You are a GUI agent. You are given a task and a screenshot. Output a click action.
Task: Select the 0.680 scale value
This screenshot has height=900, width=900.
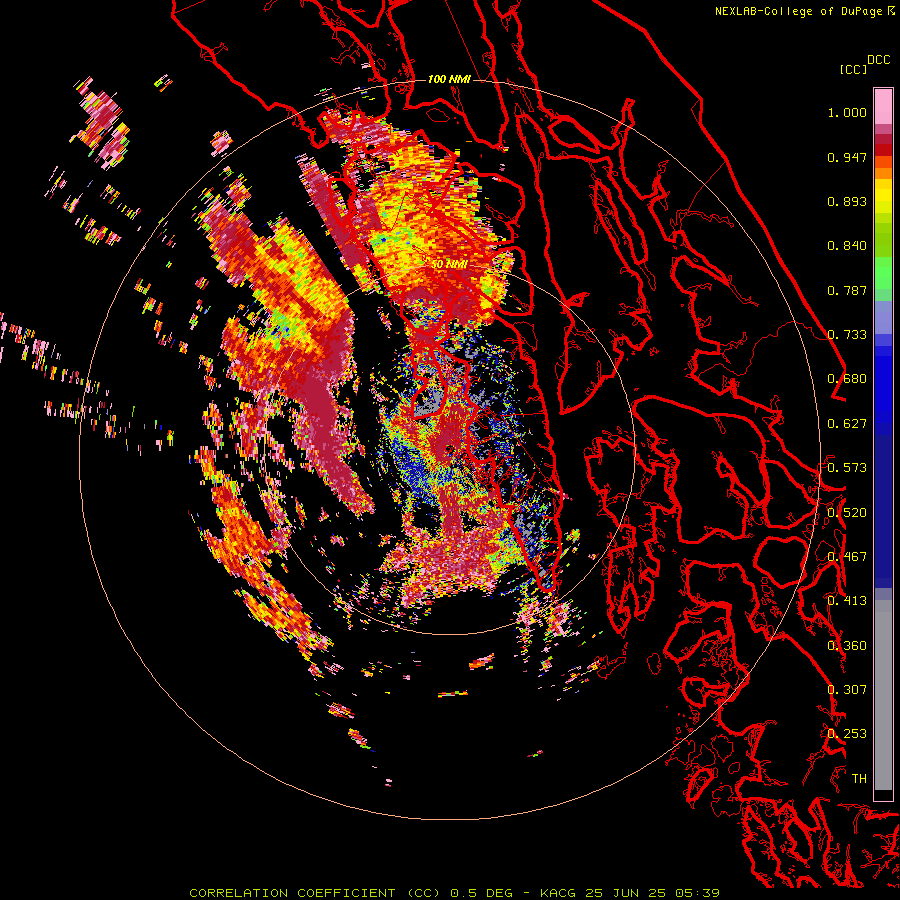847,379
